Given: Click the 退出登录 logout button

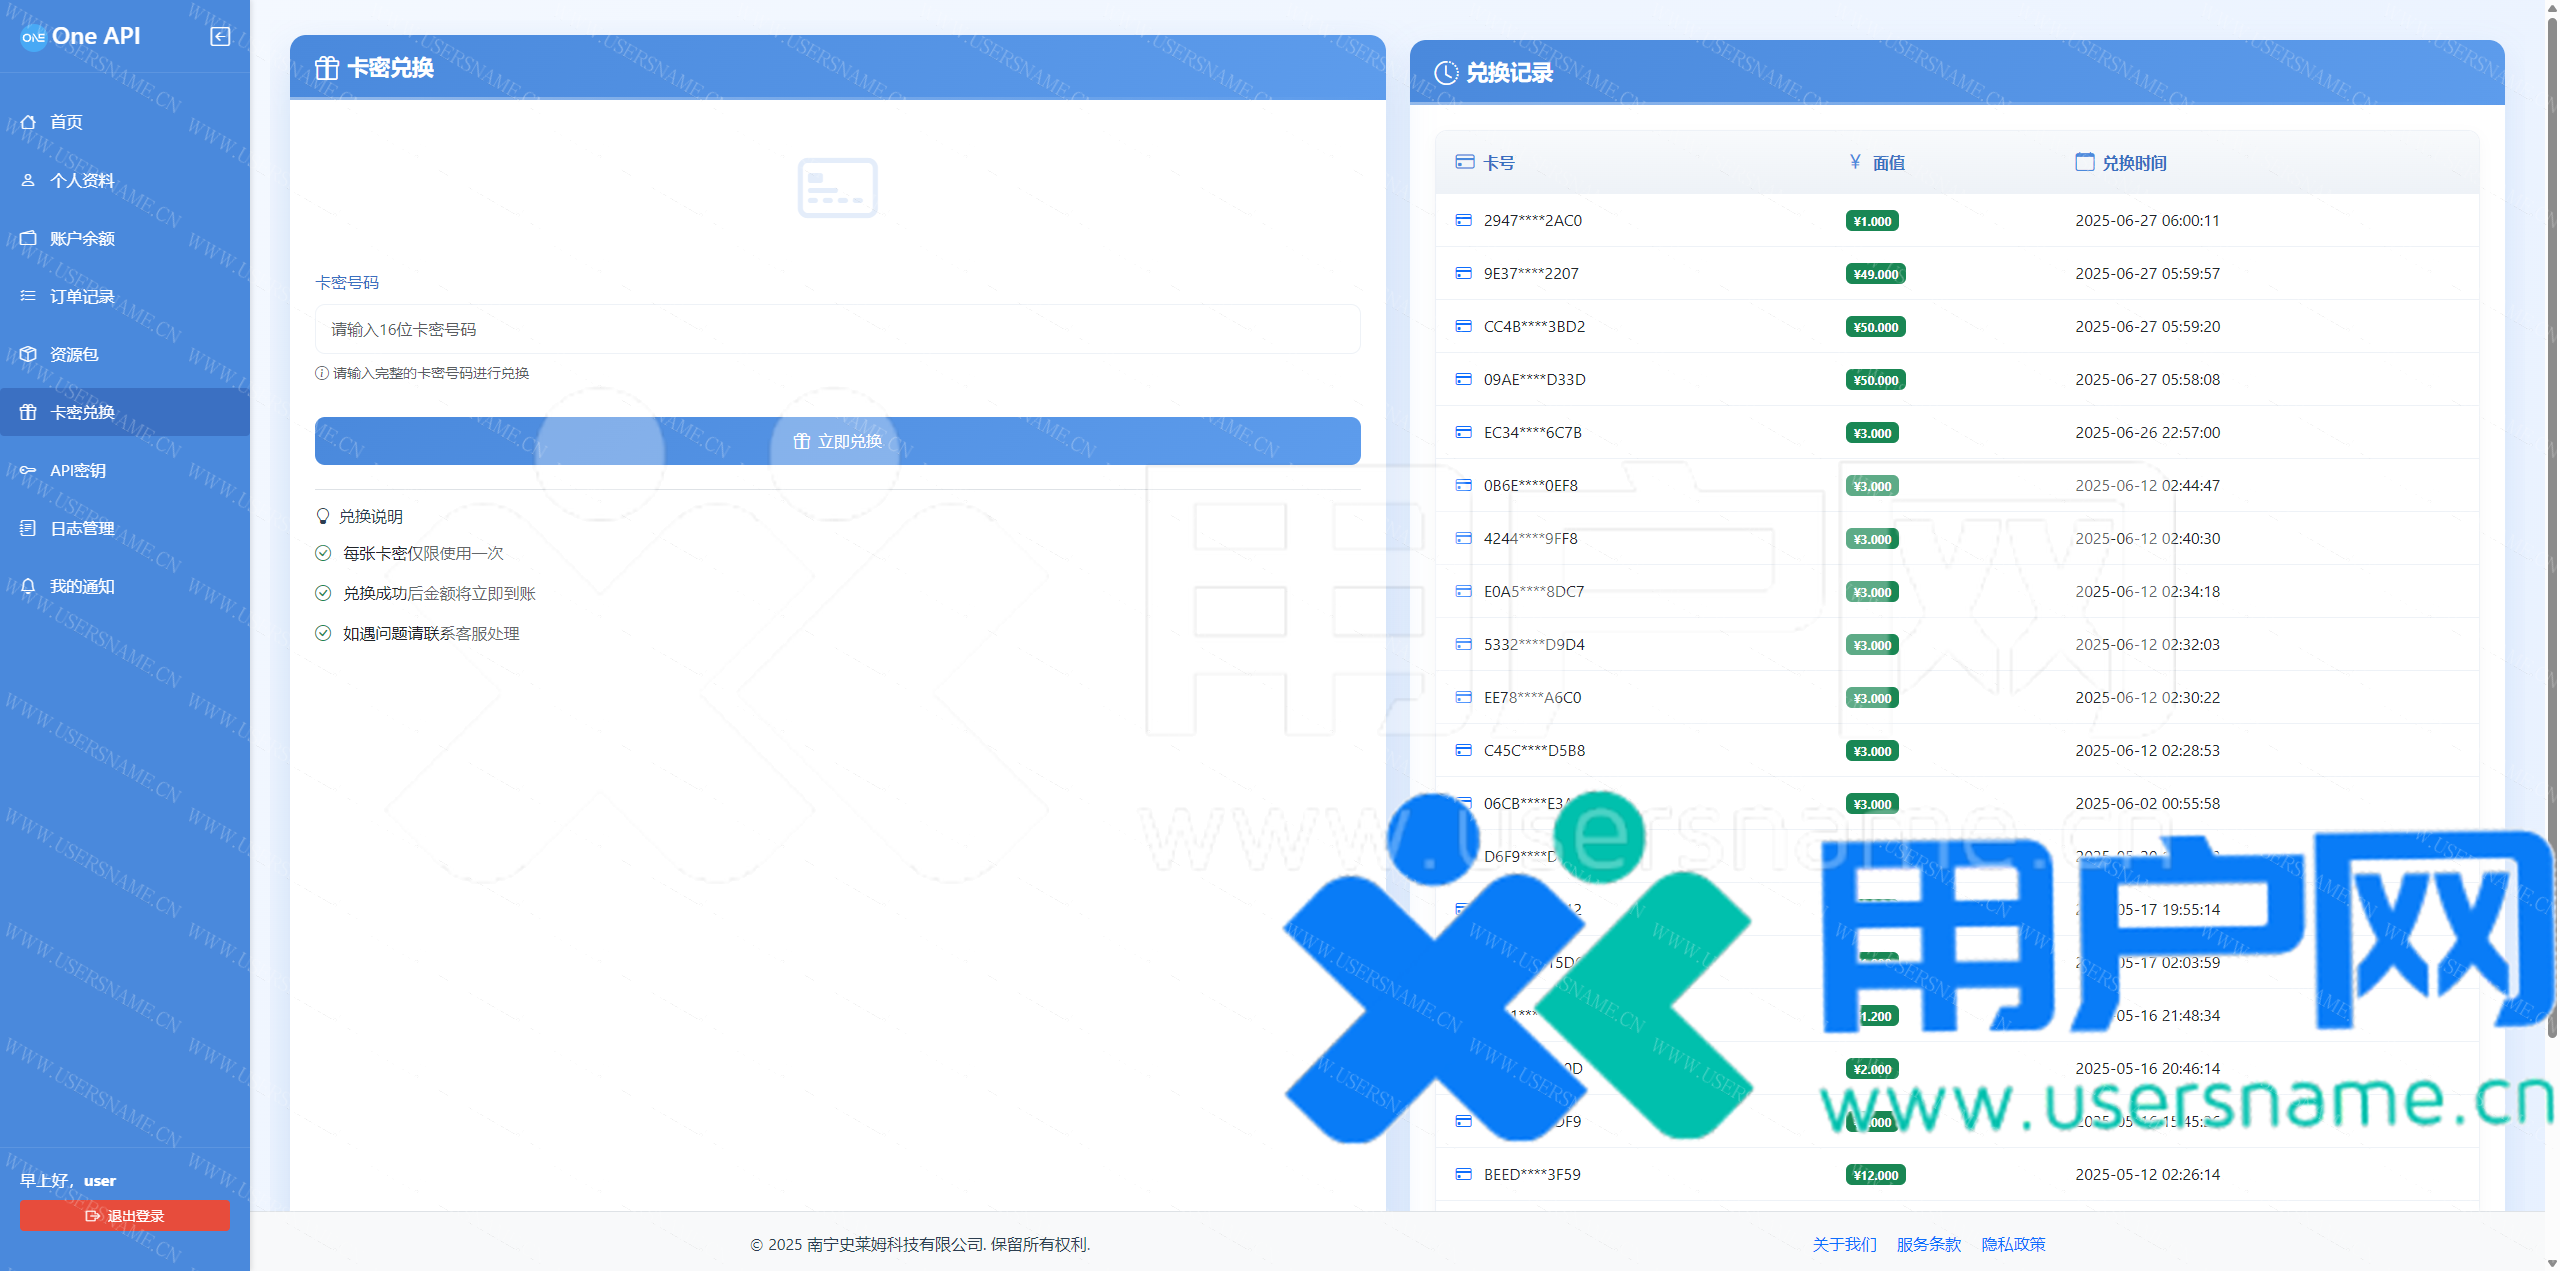Looking at the screenshot, I should 125,1216.
